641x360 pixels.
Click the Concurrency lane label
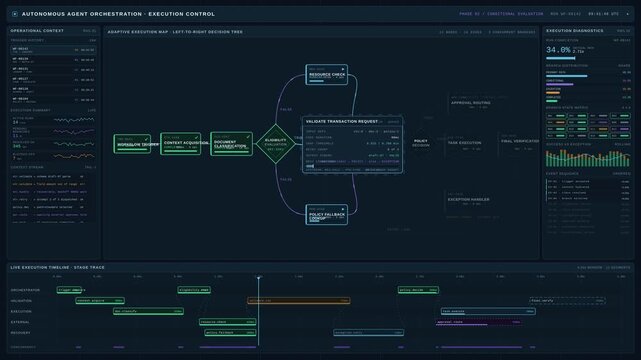point(23,347)
